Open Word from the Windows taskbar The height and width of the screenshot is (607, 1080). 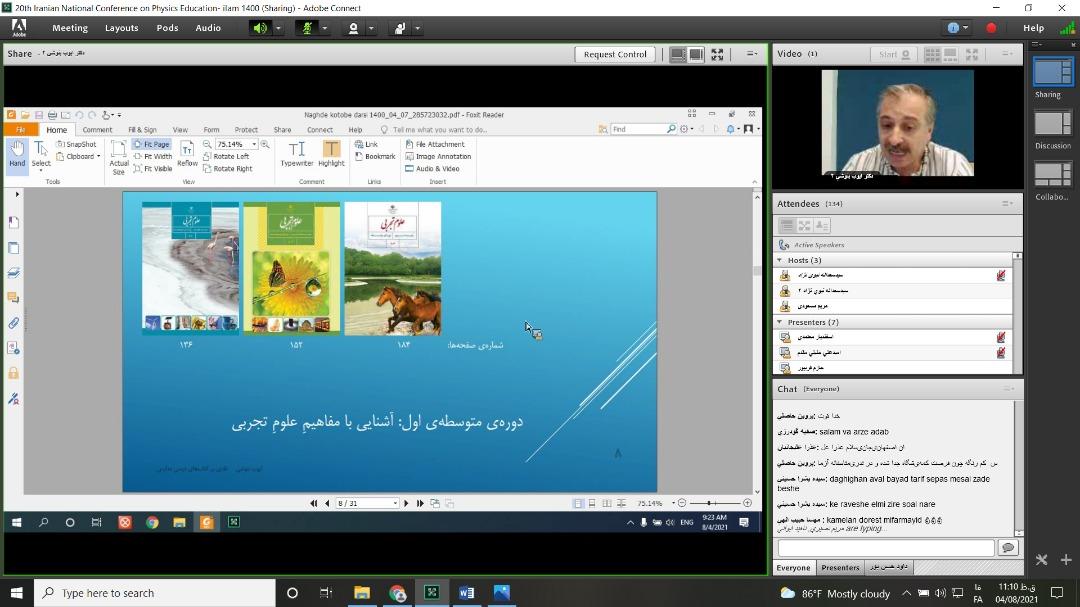click(x=466, y=593)
